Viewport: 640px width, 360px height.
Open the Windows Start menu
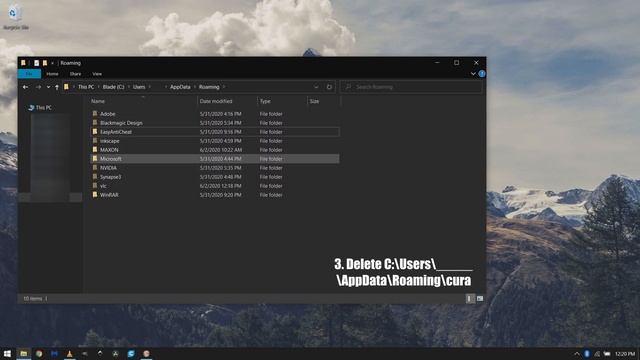tap(7, 353)
